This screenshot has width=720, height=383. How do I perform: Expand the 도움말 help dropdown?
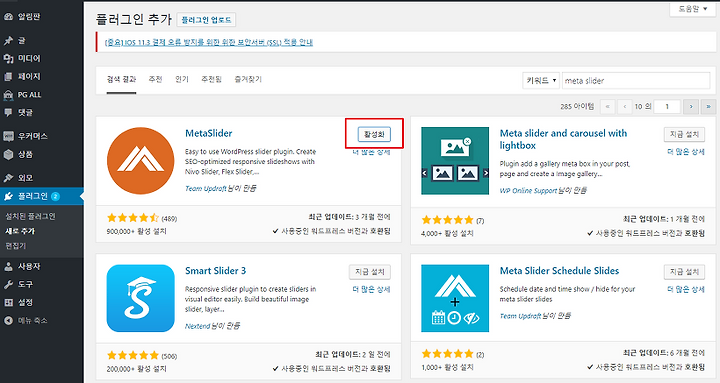click(692, 9)
